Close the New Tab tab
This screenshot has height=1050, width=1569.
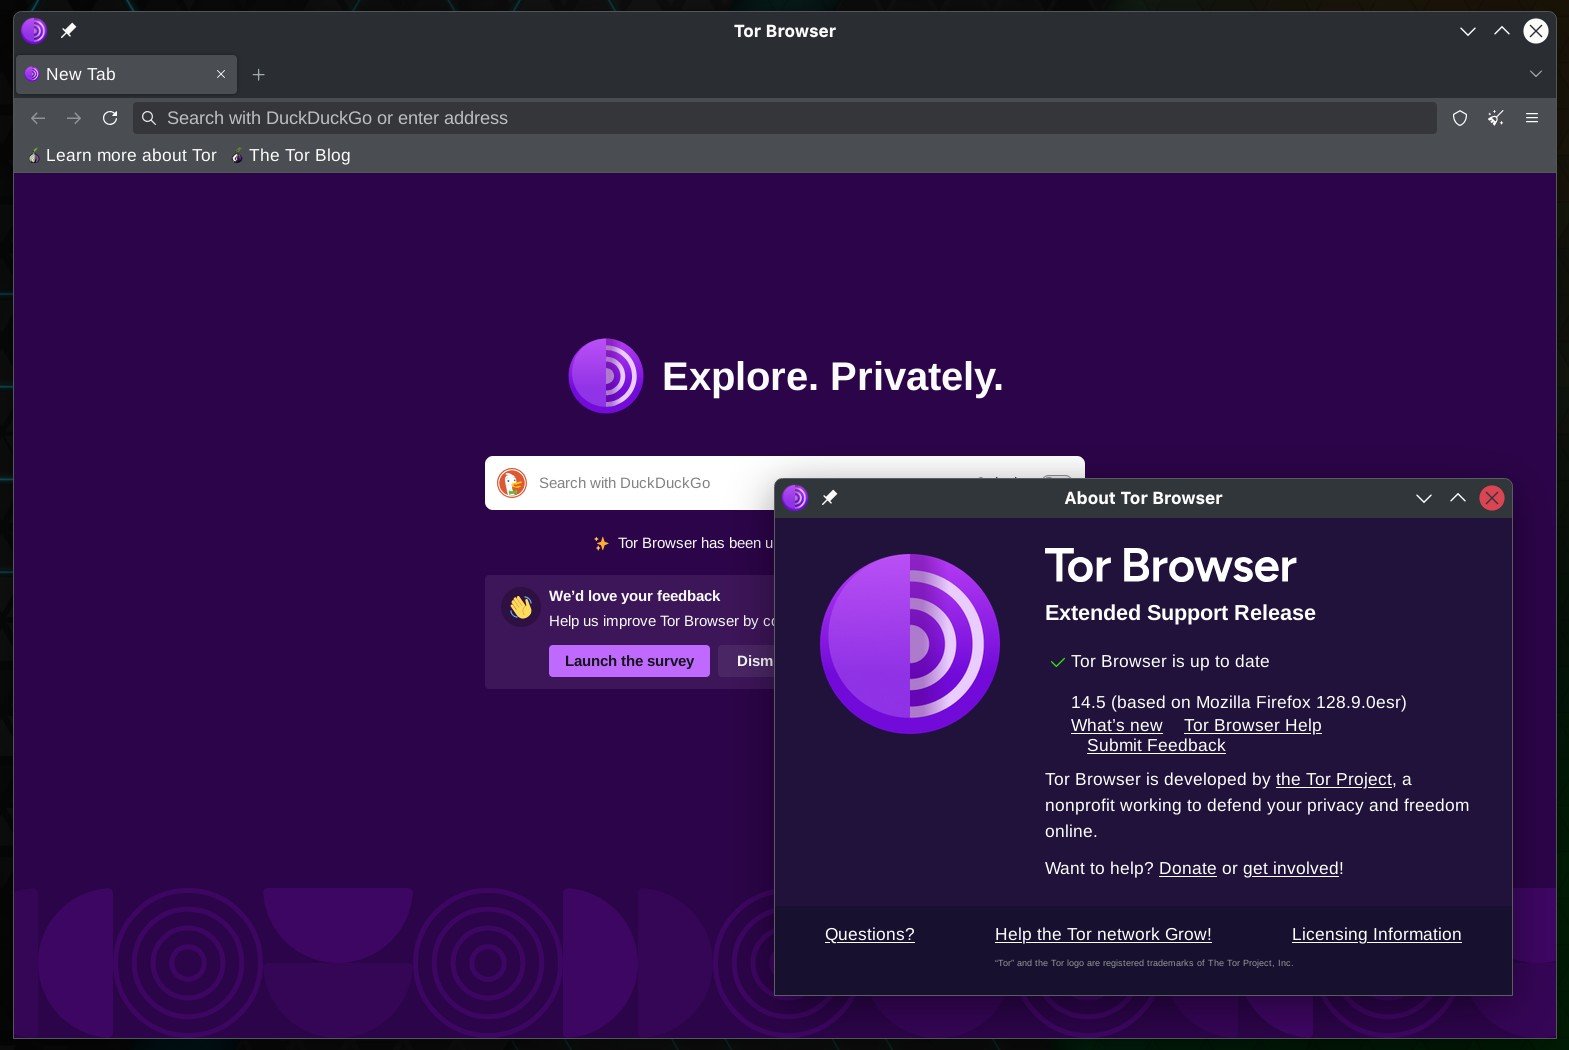click(221, 75)
